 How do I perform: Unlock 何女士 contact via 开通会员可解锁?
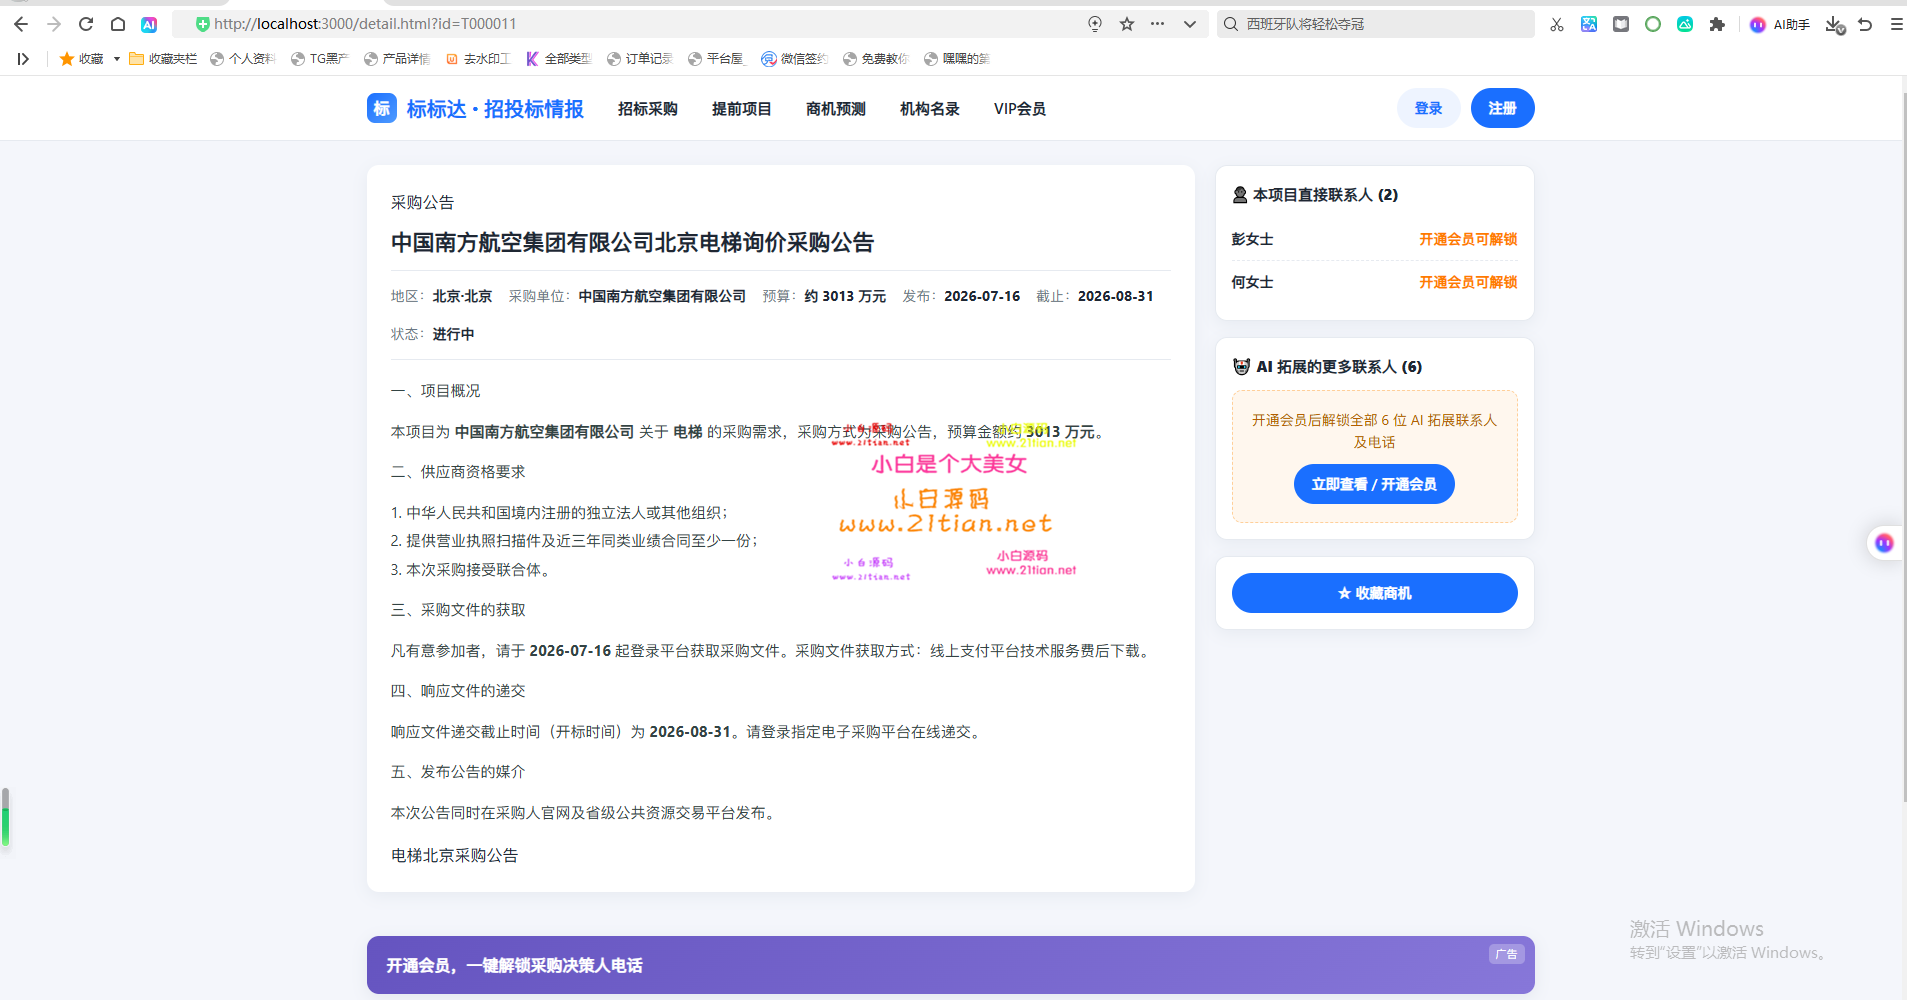click(x=1468, y=282)
